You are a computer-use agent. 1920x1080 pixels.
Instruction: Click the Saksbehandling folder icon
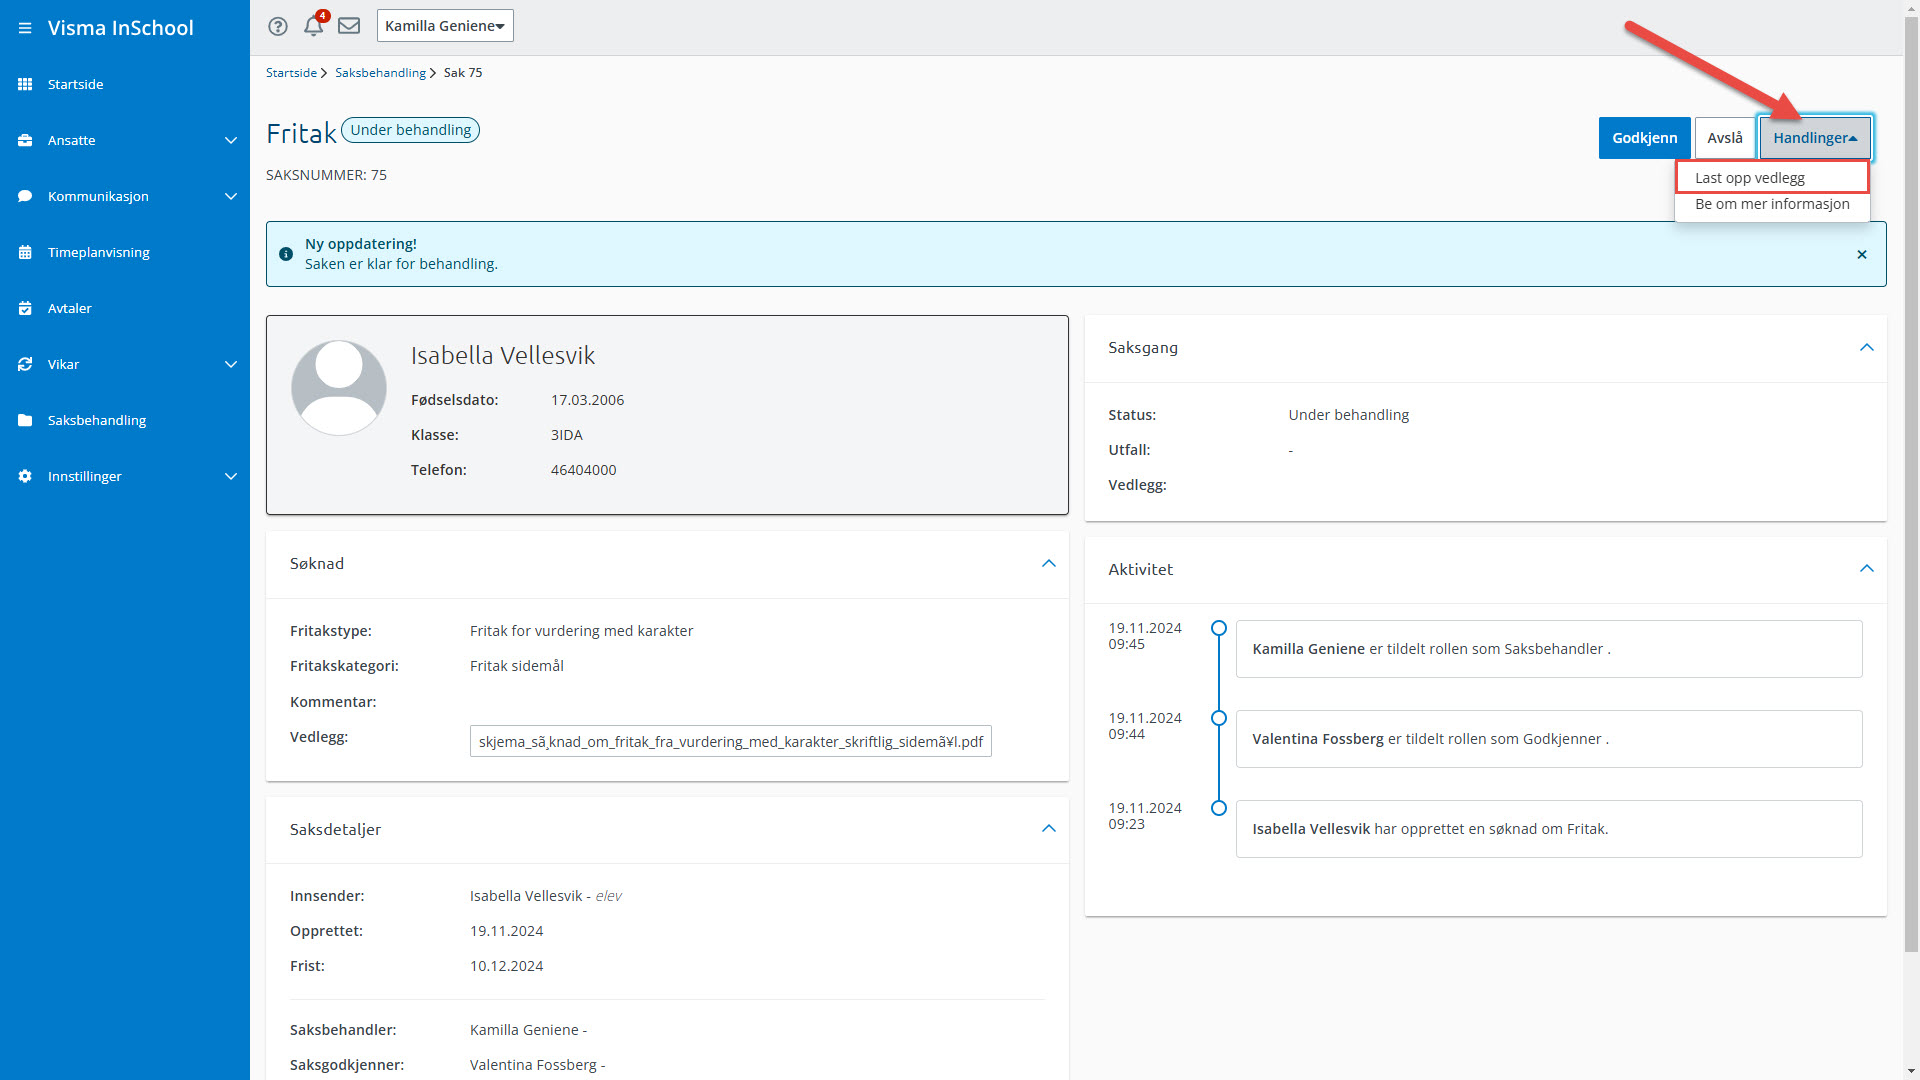25,420
